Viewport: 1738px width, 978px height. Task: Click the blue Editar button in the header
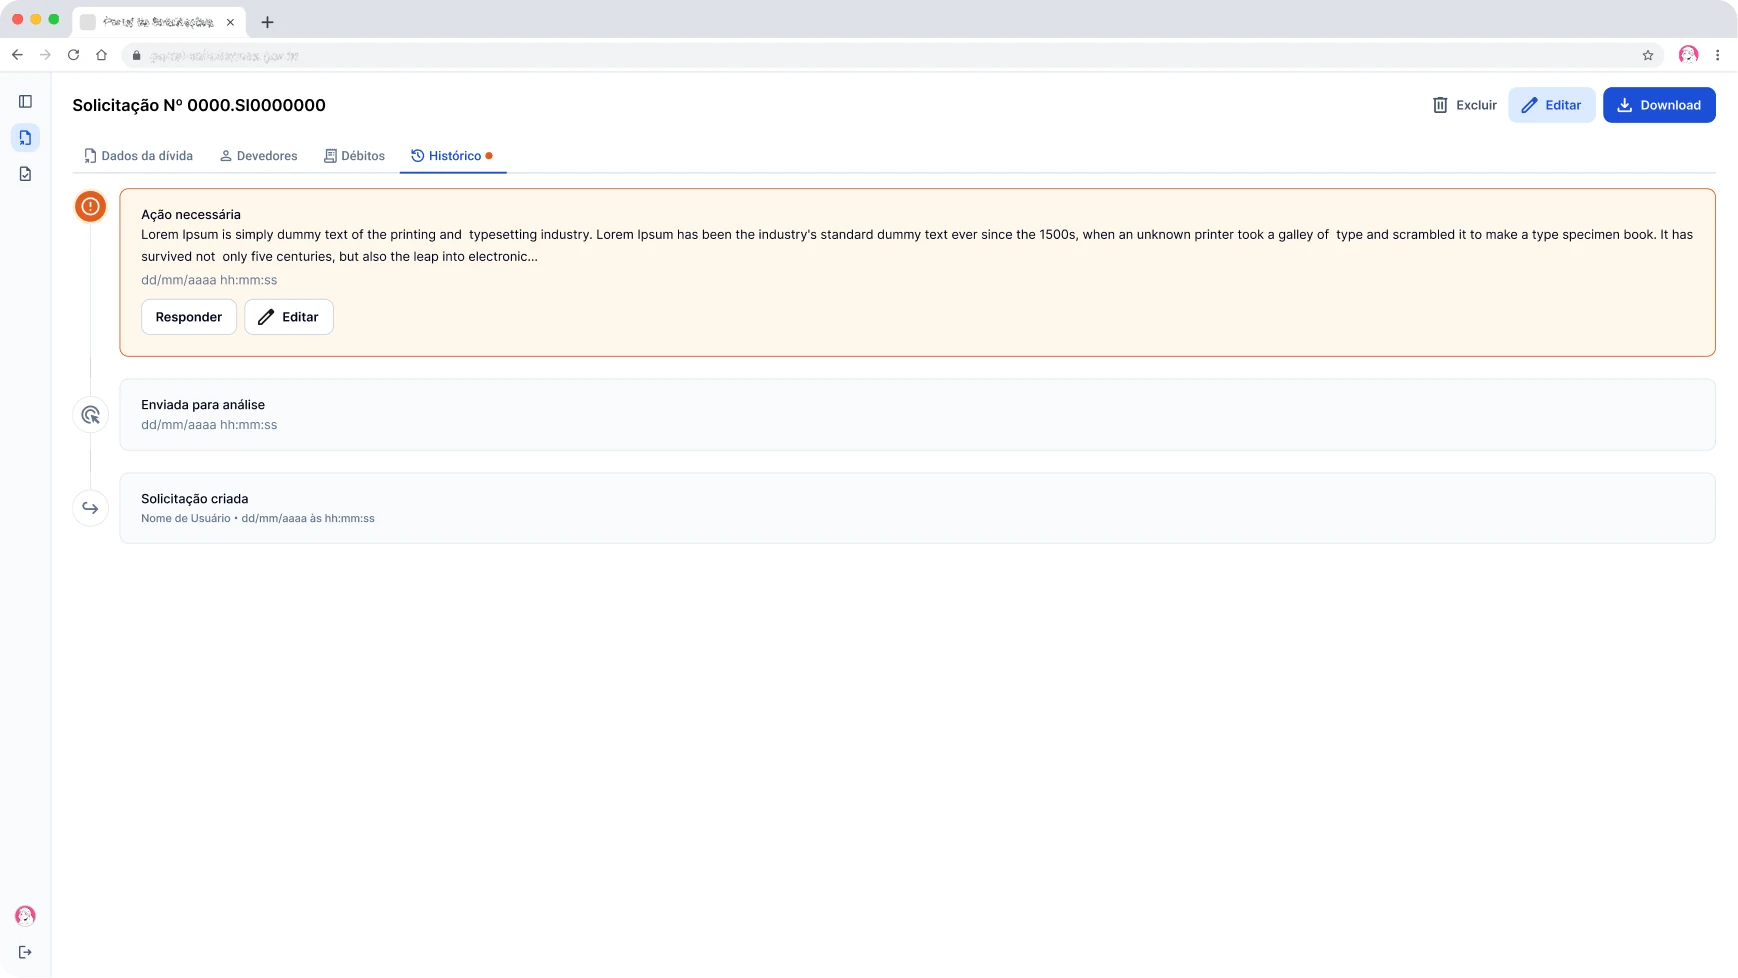1552,105
